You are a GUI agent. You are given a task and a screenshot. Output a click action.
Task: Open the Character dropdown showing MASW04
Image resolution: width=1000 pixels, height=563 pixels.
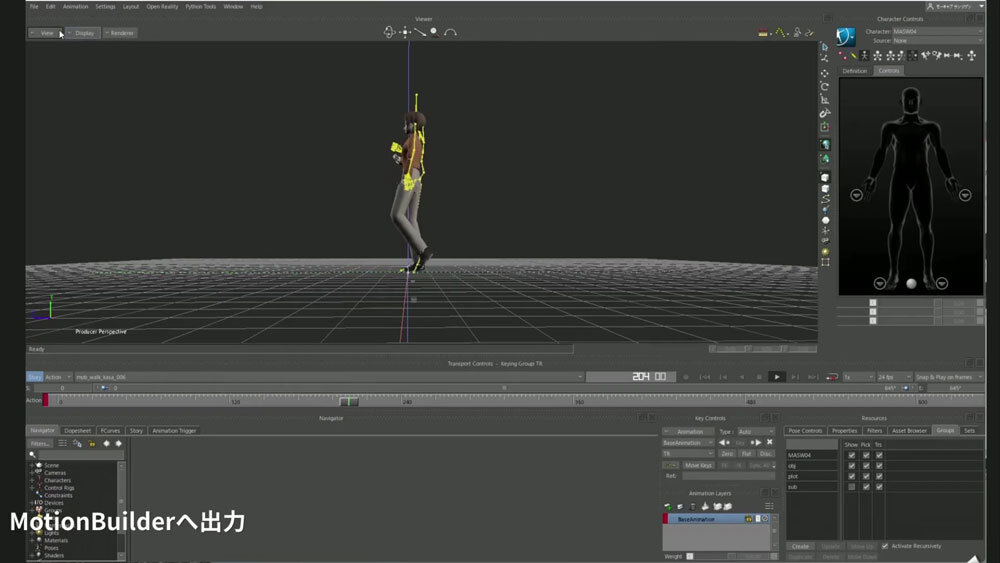937,31
